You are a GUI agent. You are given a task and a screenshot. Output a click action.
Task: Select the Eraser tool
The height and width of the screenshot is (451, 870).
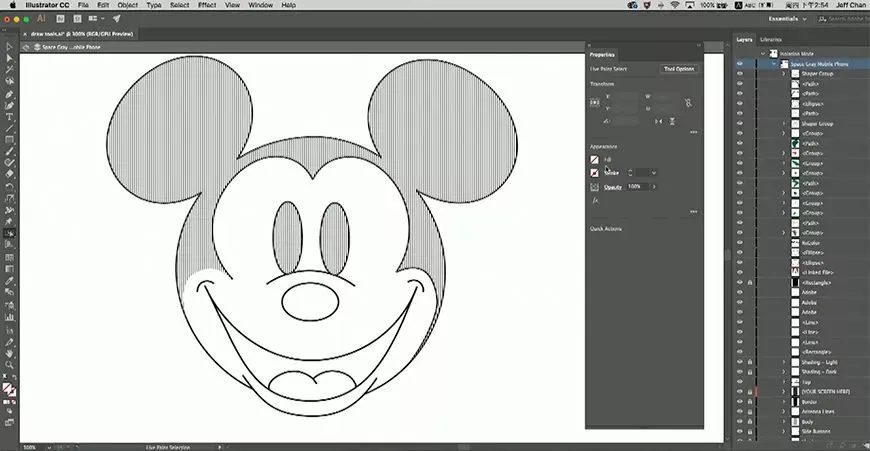point(9,174)
